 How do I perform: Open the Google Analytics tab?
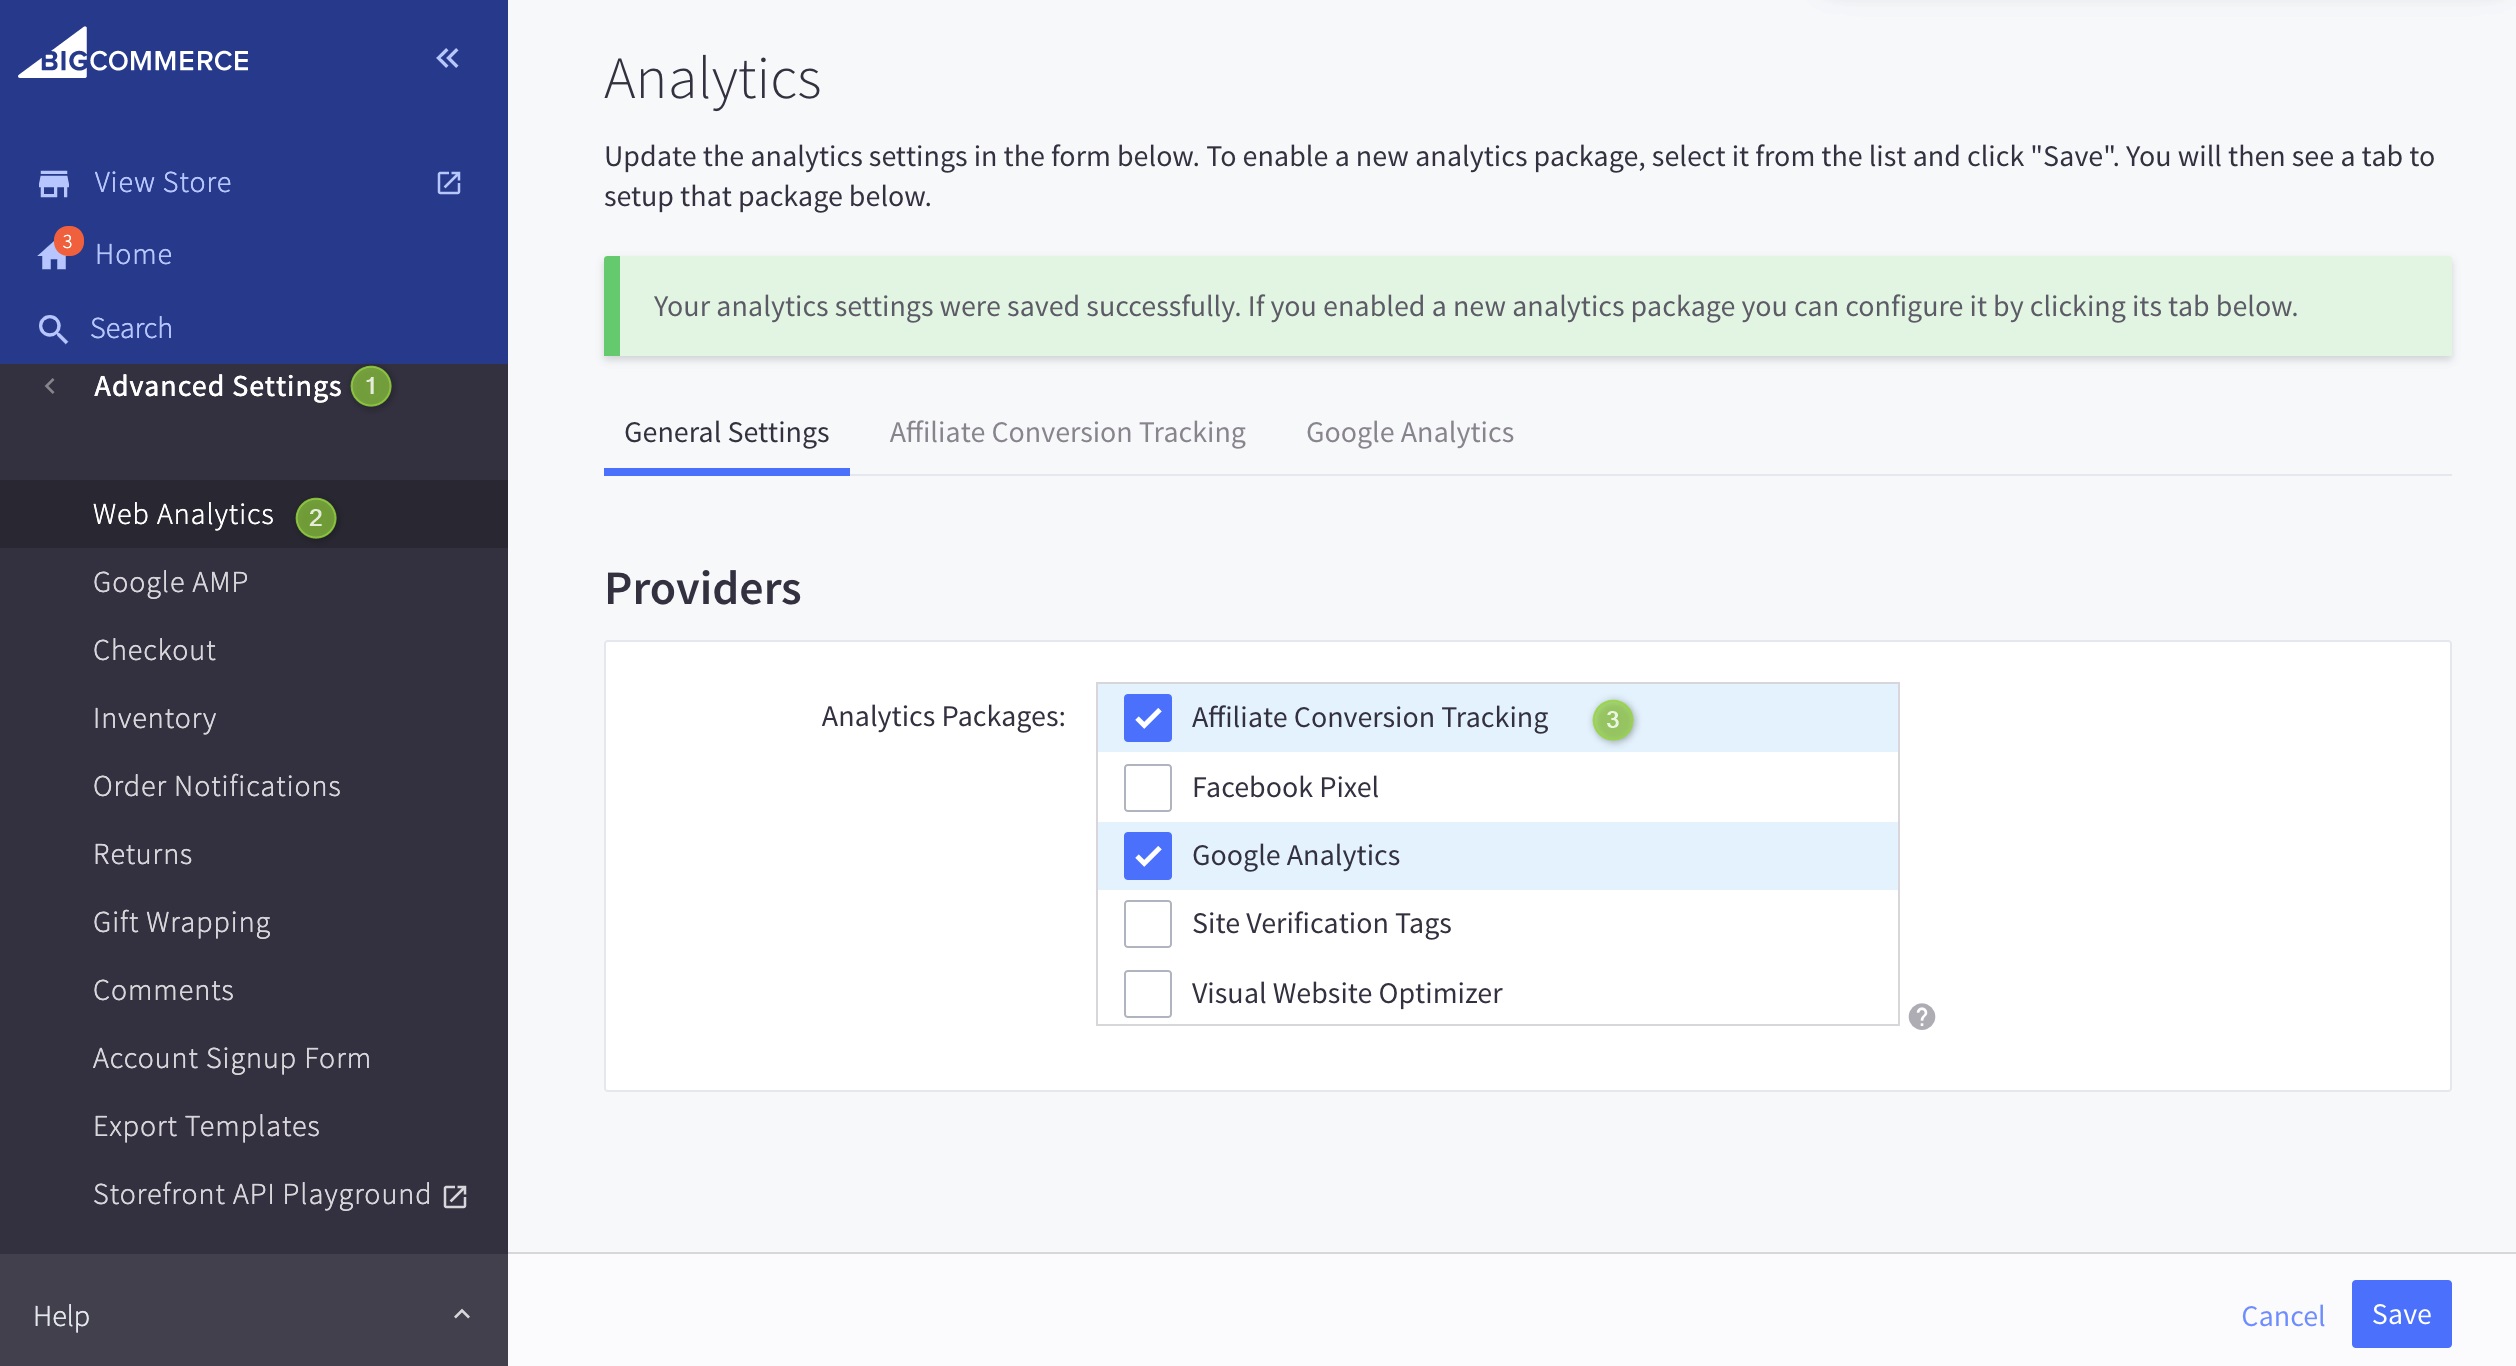(x=1409, y=432)
